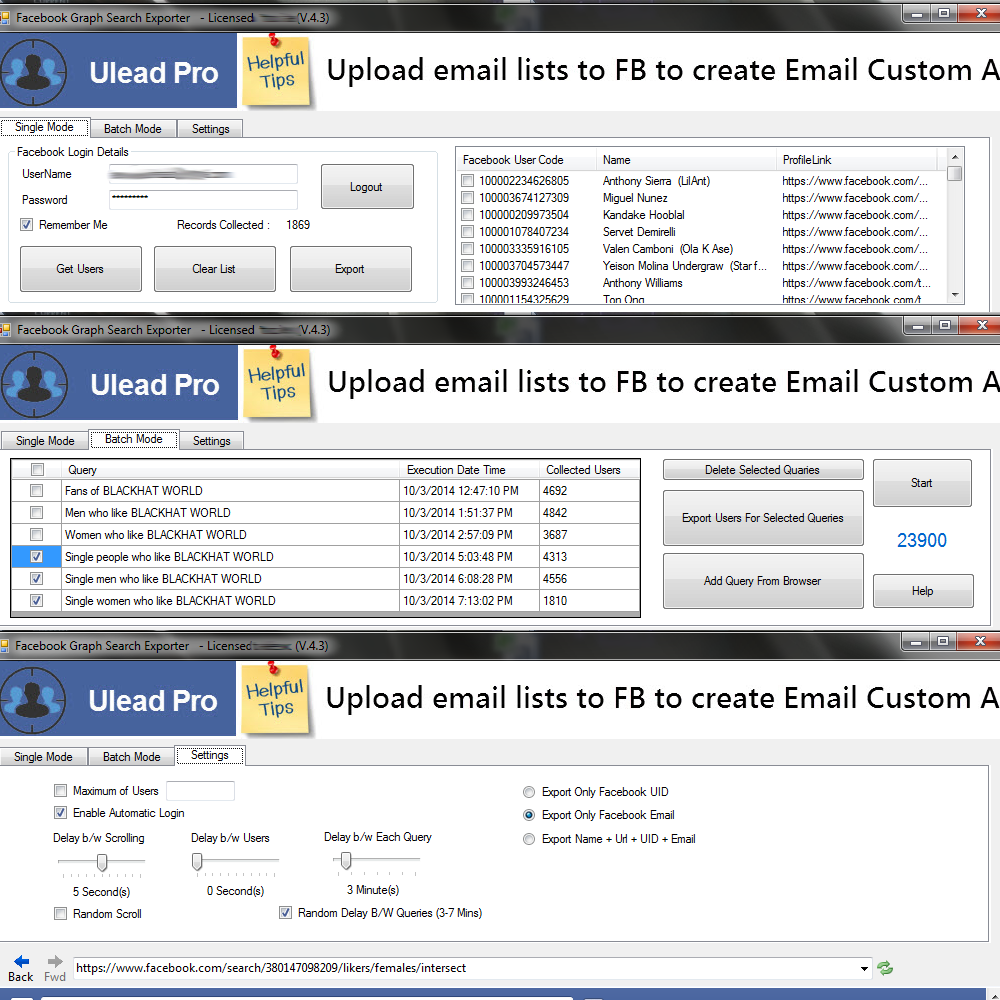Click the Collected Users column header
This screenshot has height=1000, width=1000.
(589, 470)
